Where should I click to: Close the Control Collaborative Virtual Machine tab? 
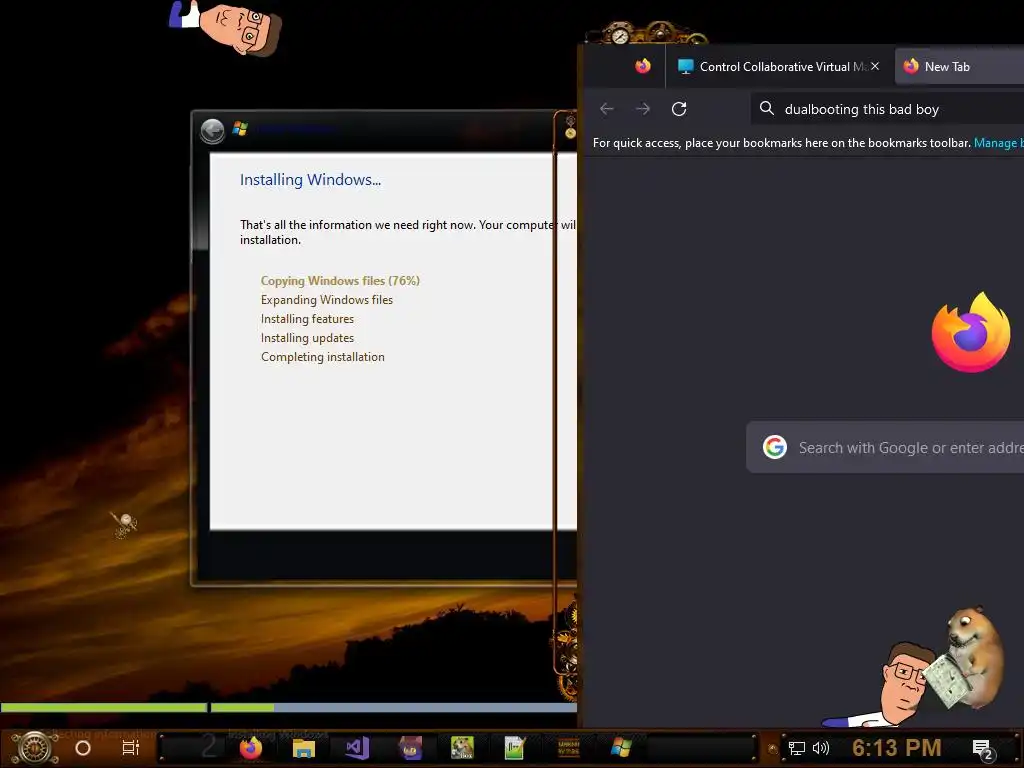pyautogui.click(x=875, y=66)
